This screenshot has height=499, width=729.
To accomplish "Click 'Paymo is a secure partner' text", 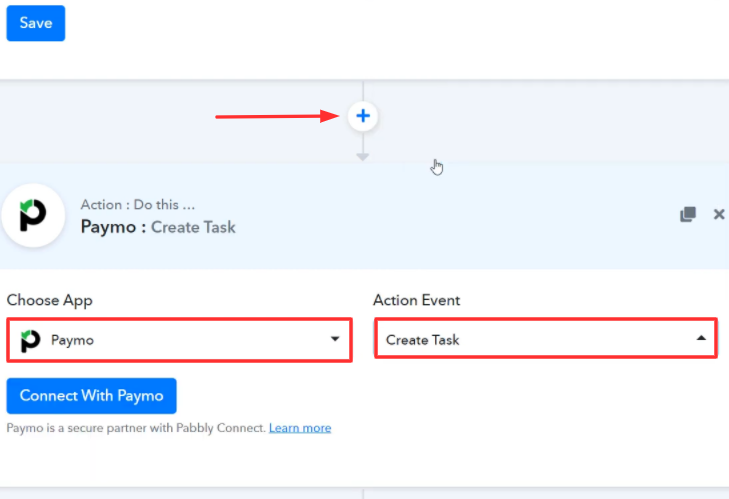I will 136,428.
